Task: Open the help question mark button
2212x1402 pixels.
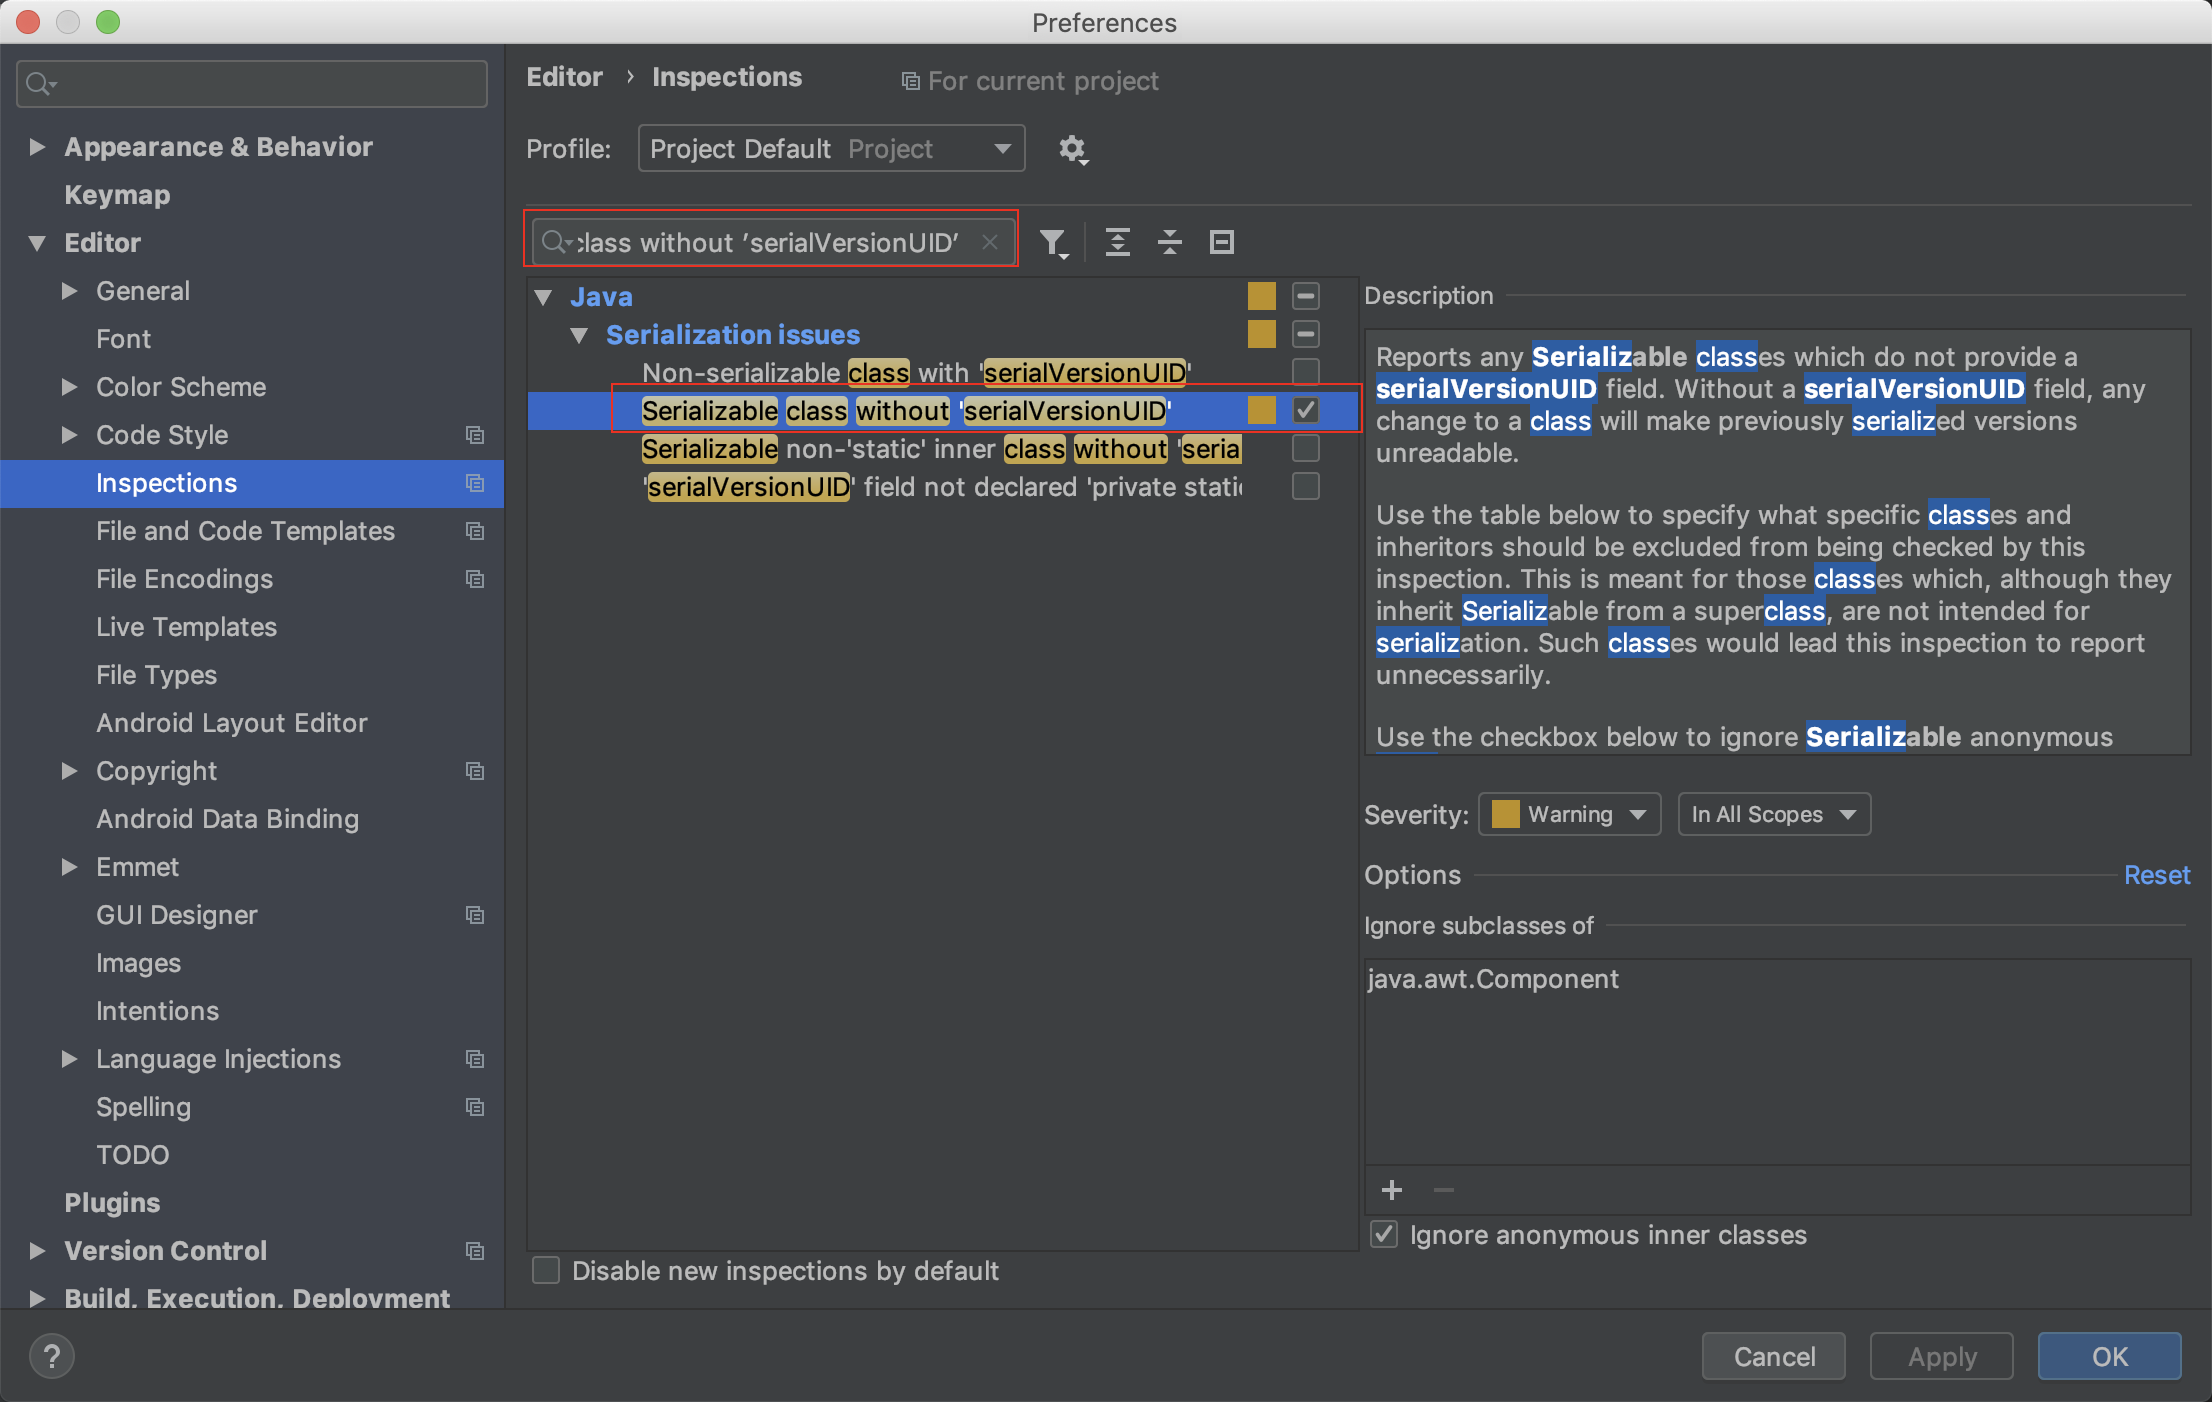Action: 52,1356
